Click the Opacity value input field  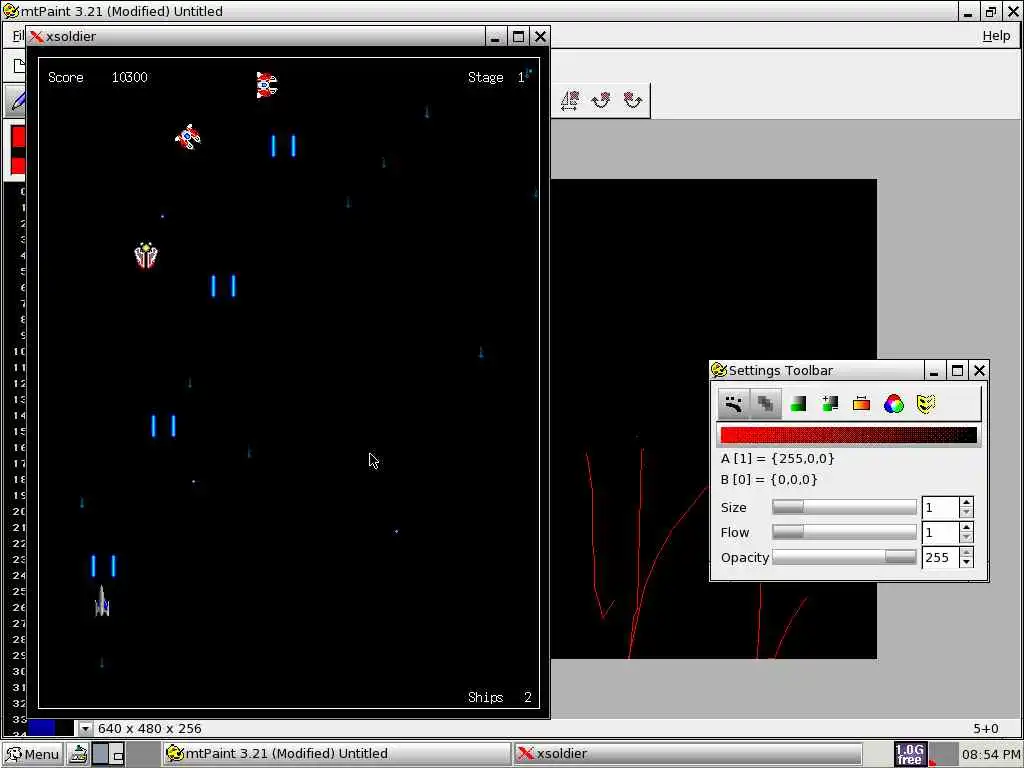click(940, 557)
